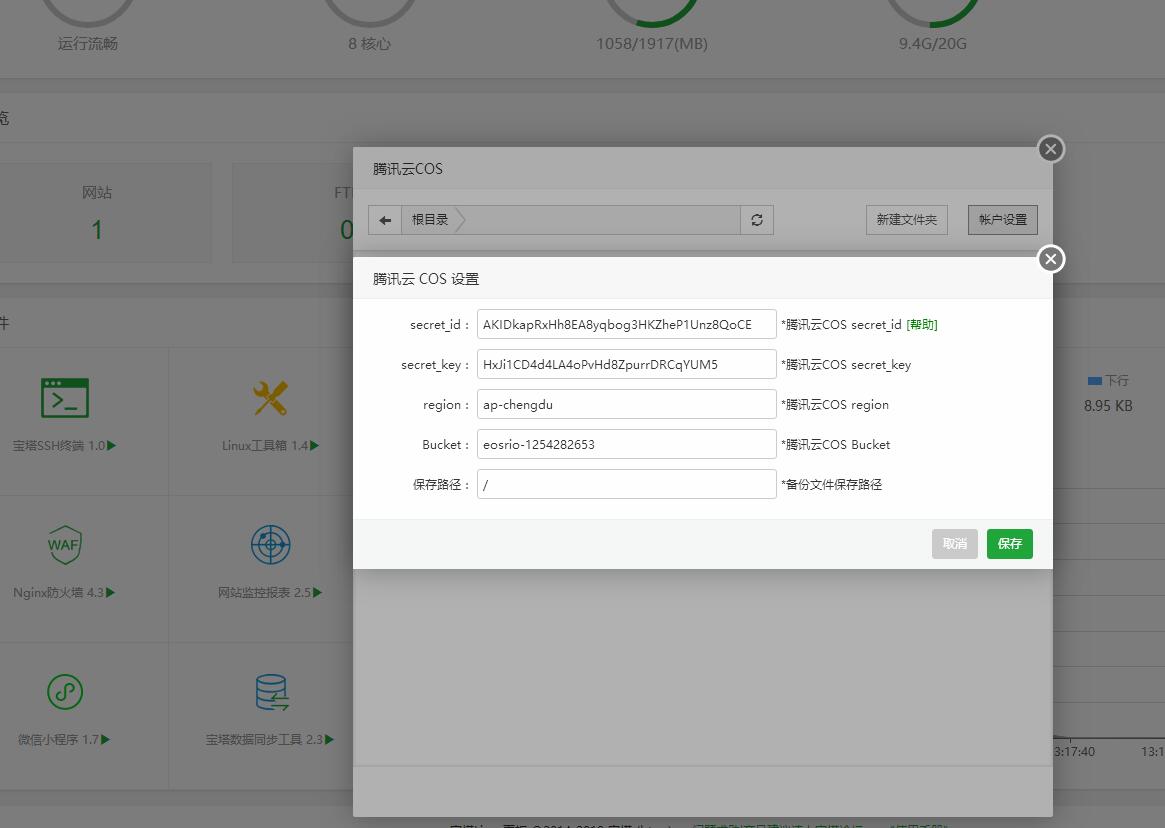Open the Linux工具箱 wrench icon
1165x828 pixels.
pos(270,398)
